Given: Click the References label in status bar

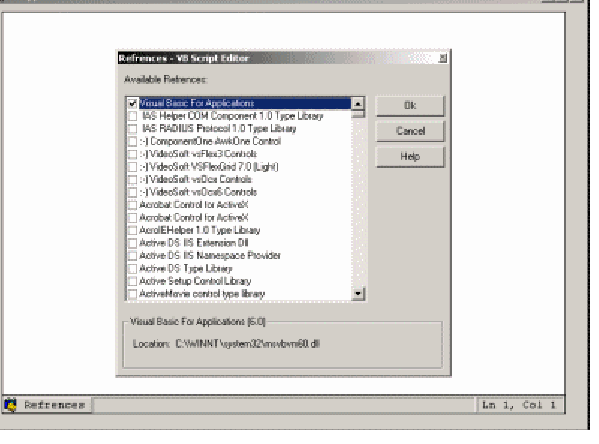Looking at the screenshot, I should (x=54, y=405).
